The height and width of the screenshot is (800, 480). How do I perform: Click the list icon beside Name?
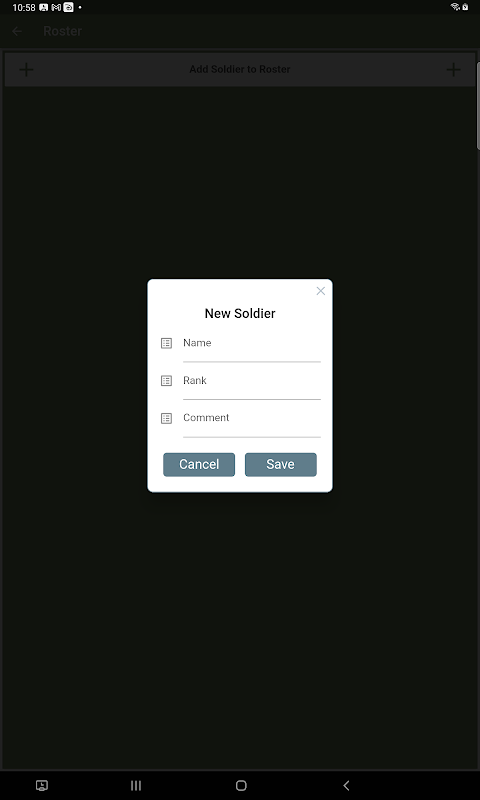[166, 343]
